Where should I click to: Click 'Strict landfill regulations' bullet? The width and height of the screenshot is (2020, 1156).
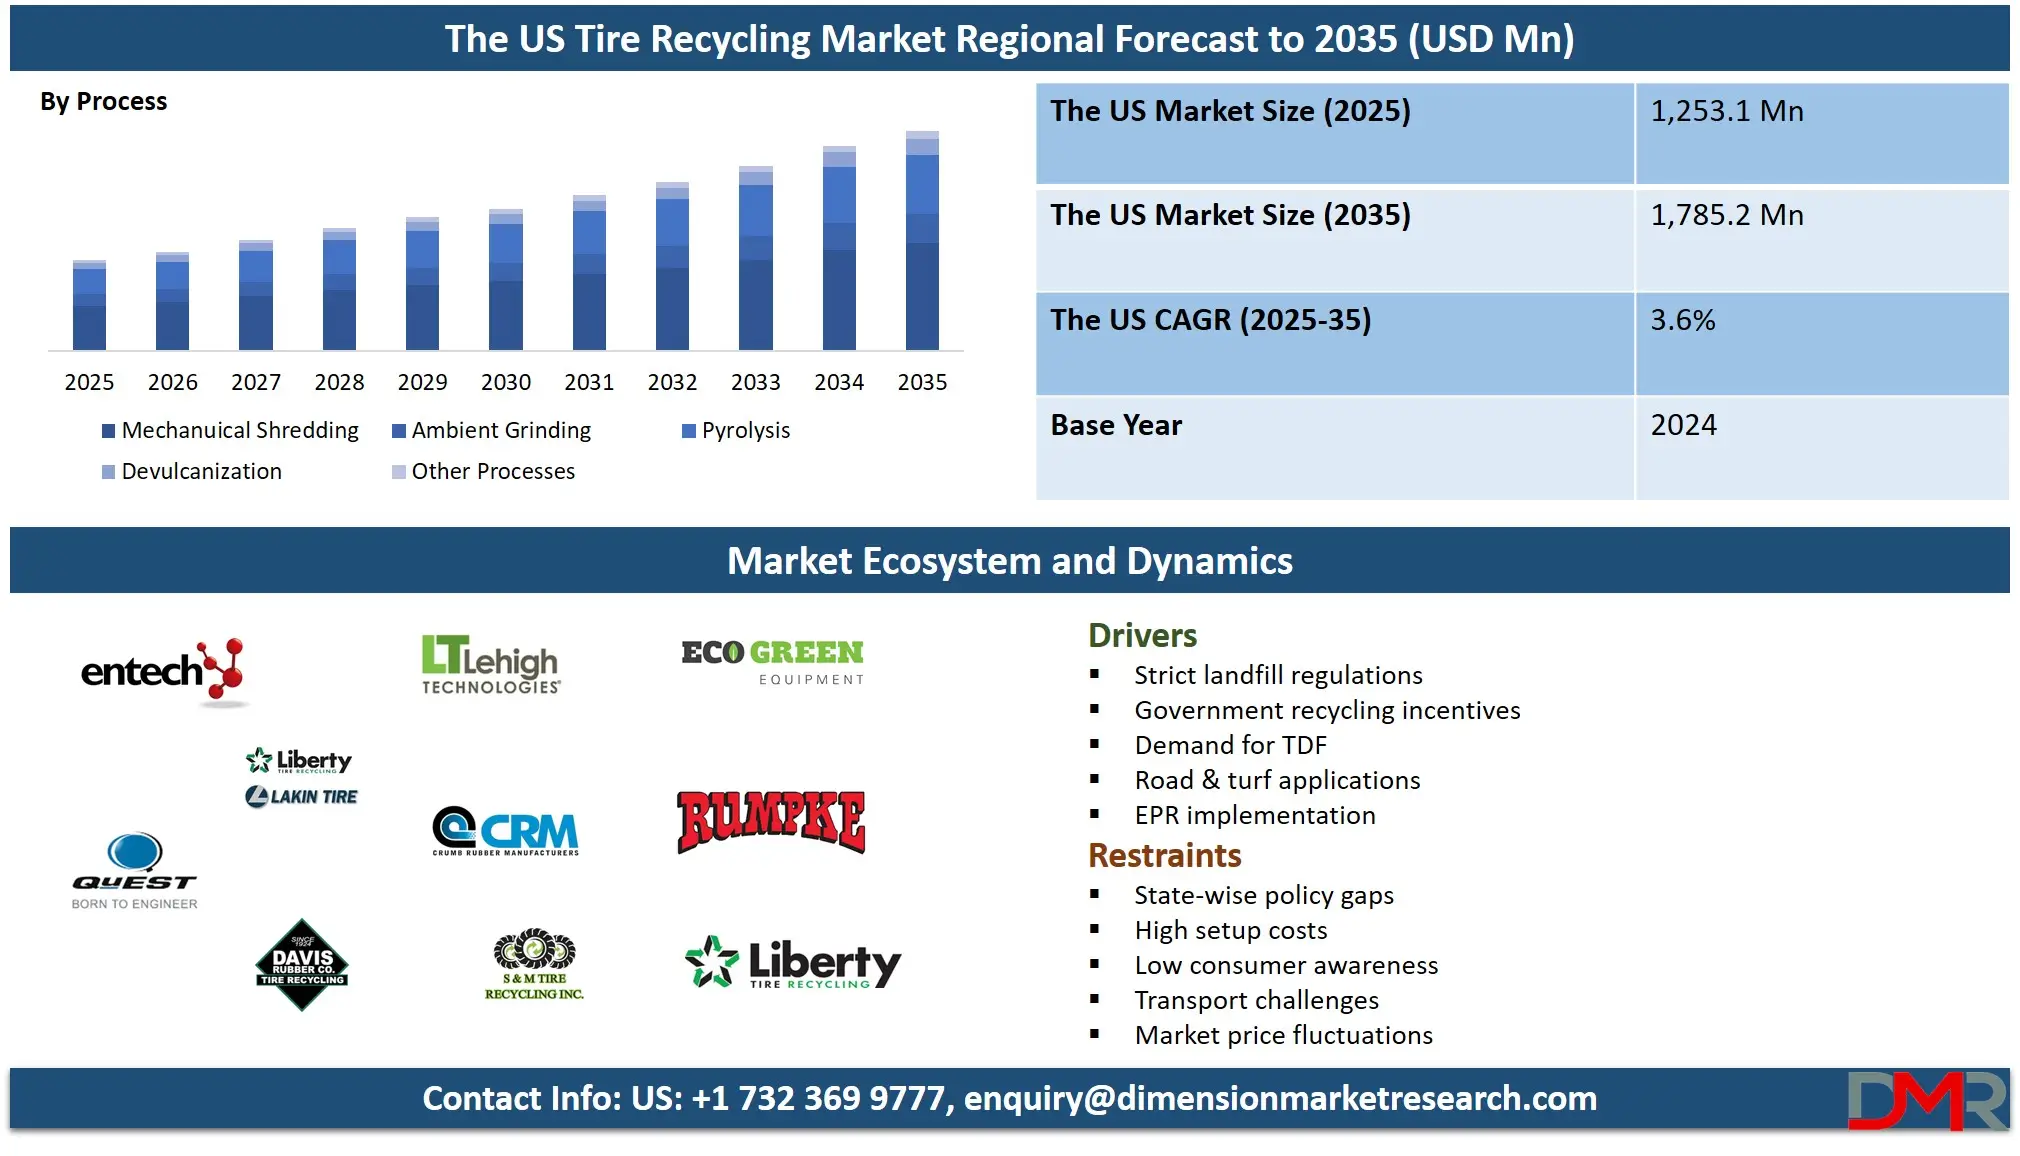1278,675
